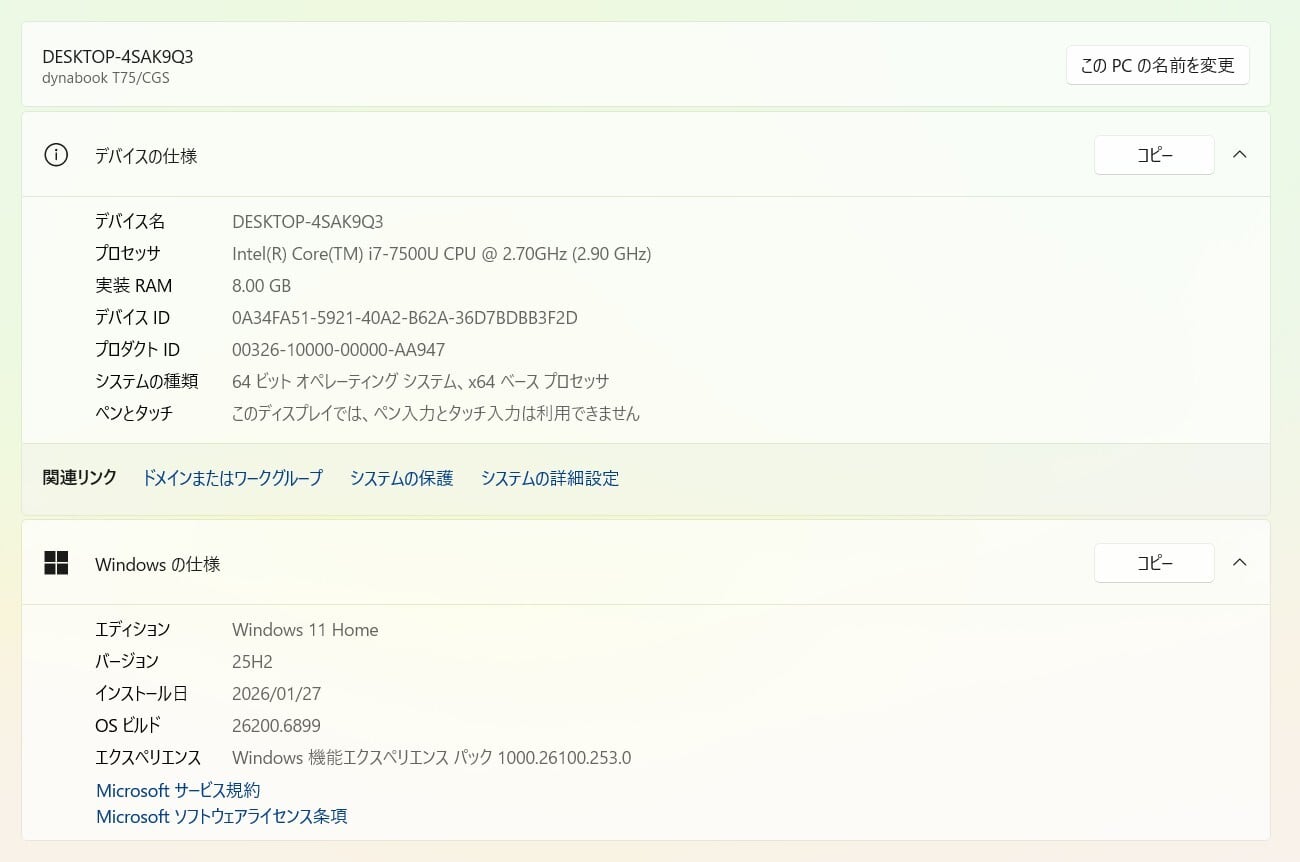Click the システムの種類 label
The width and height of the screenshot is (1300, 862).
pos(147,381)
